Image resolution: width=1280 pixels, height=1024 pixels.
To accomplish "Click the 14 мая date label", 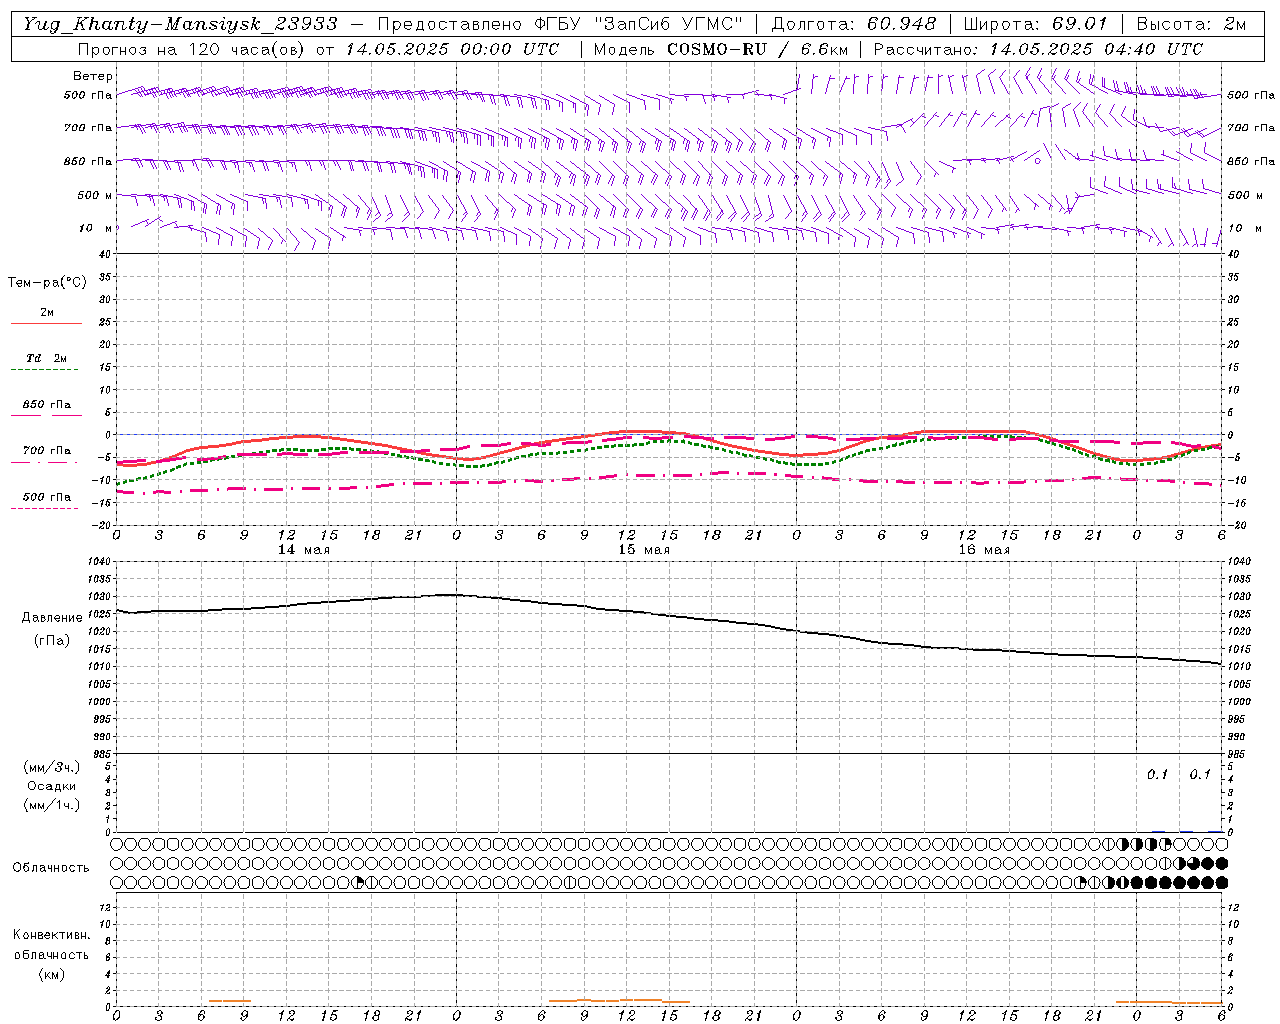I will tap(303, 550).
